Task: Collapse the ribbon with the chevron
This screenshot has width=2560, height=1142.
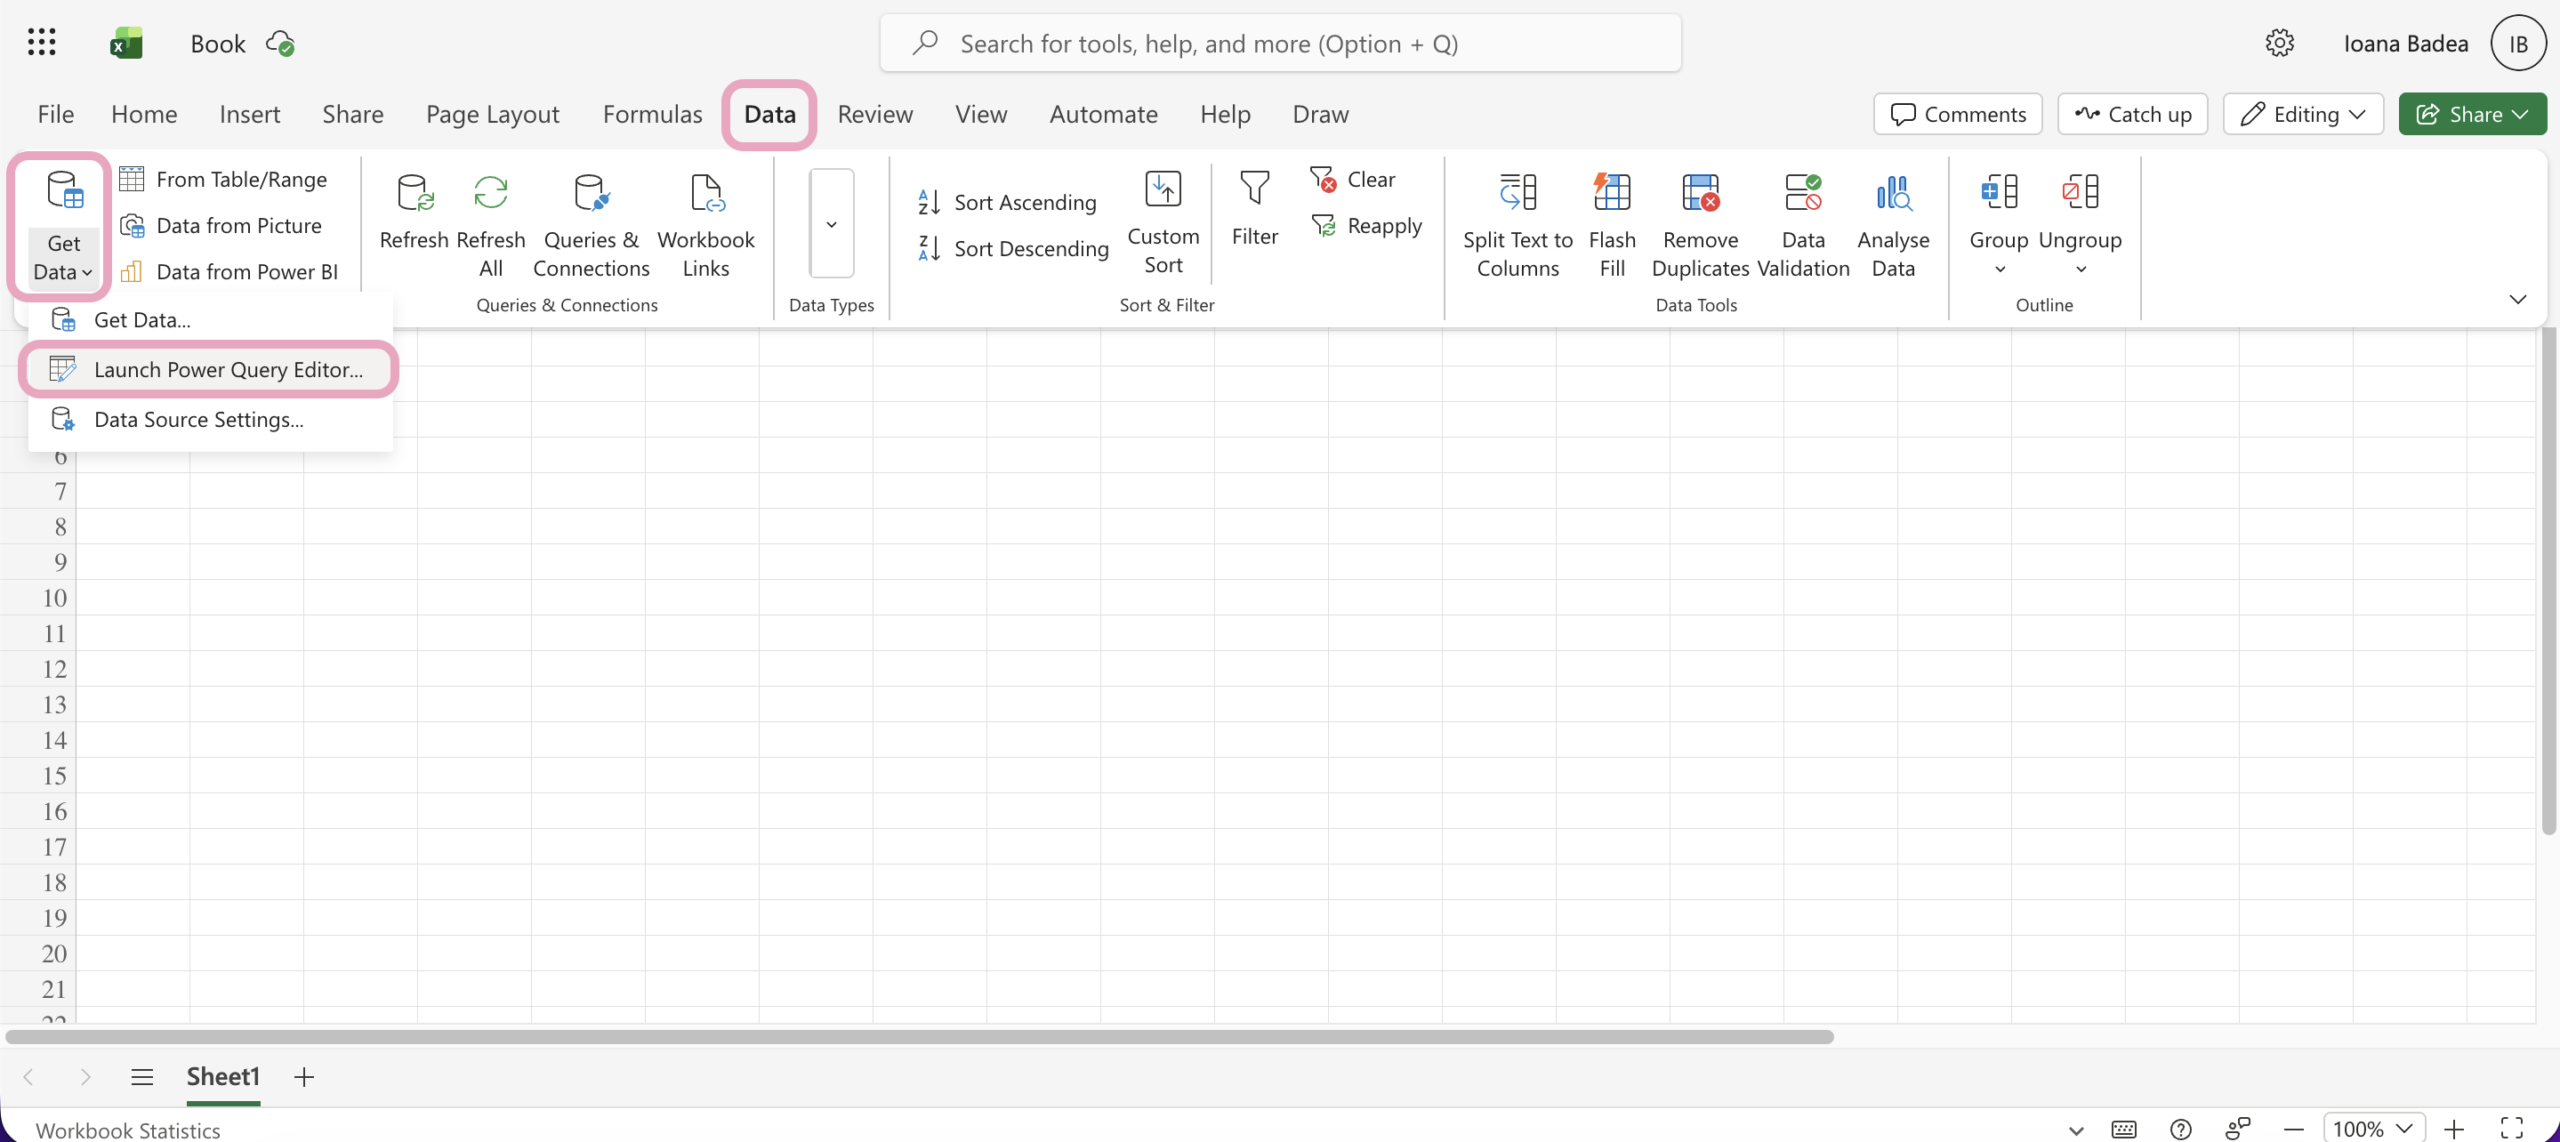Action: (x=2517, y=299)
